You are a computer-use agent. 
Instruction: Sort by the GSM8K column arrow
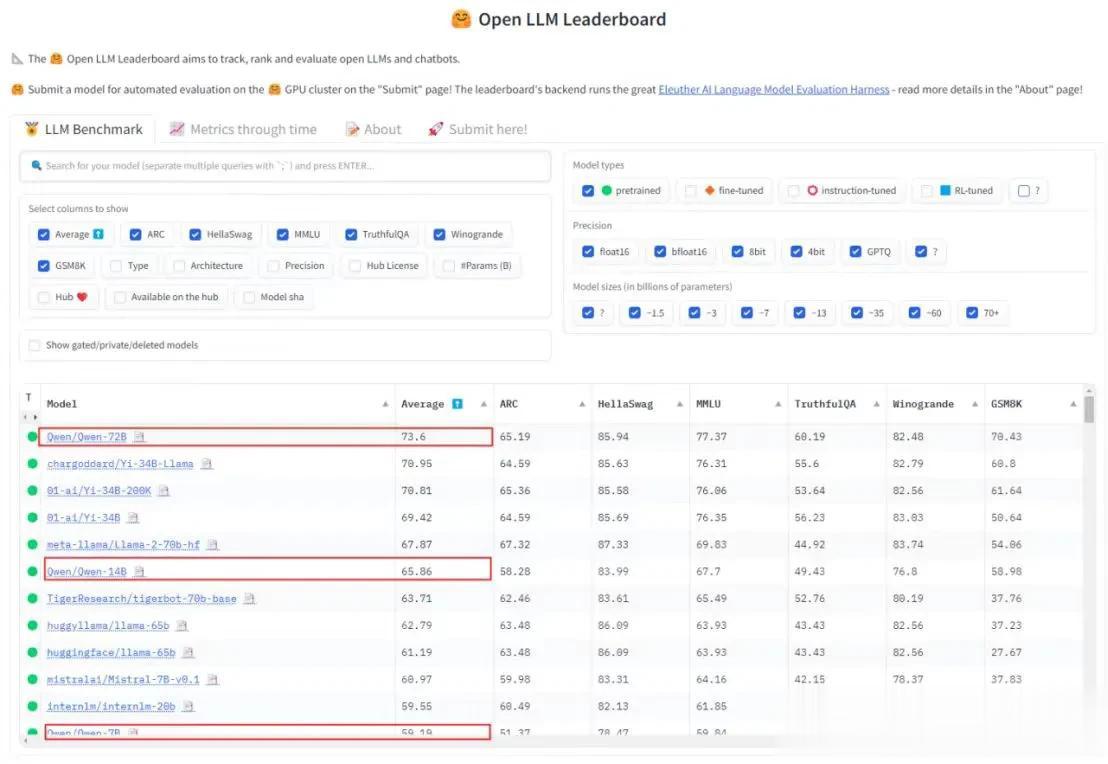(x=1073, y=404)
